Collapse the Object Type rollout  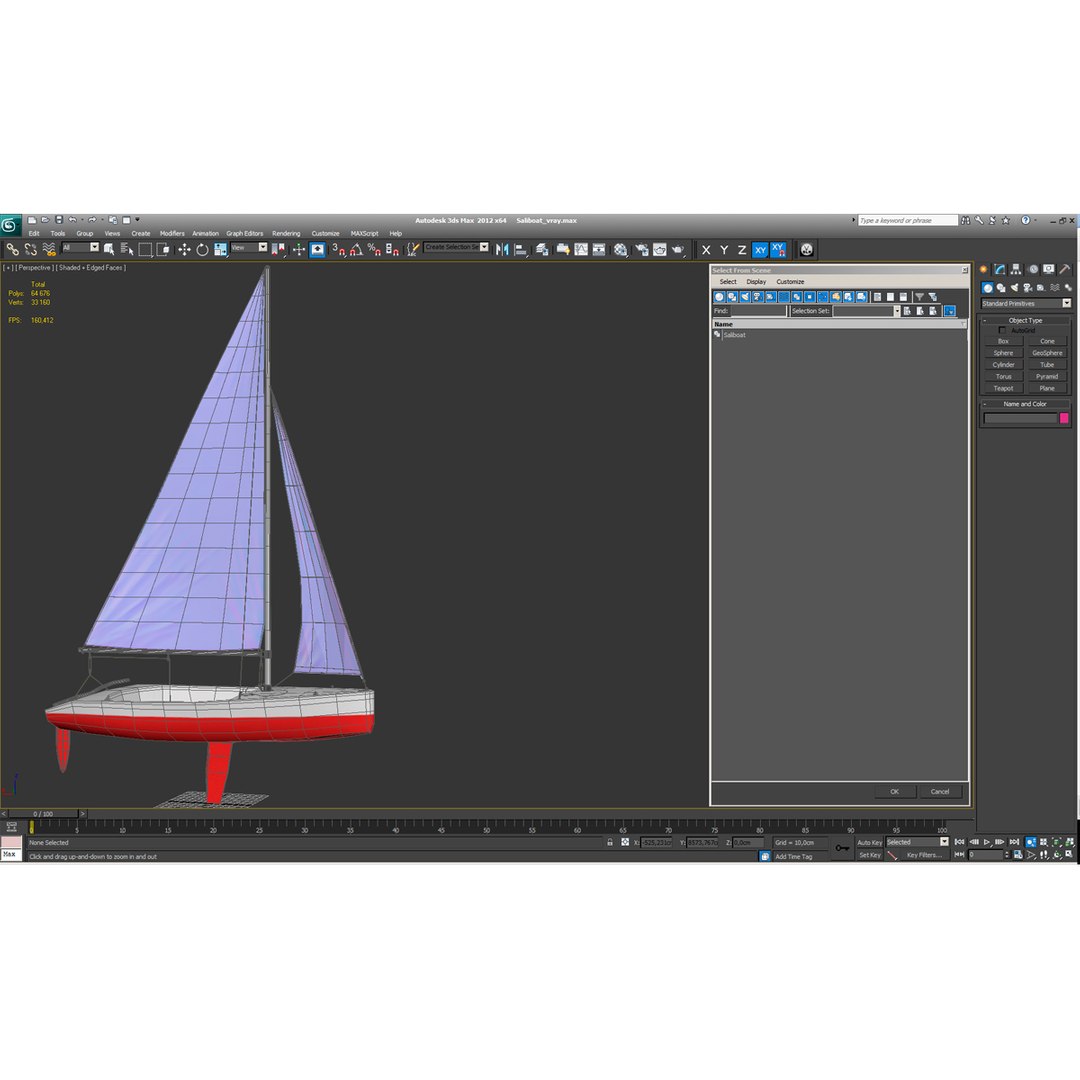point(1025,320)
